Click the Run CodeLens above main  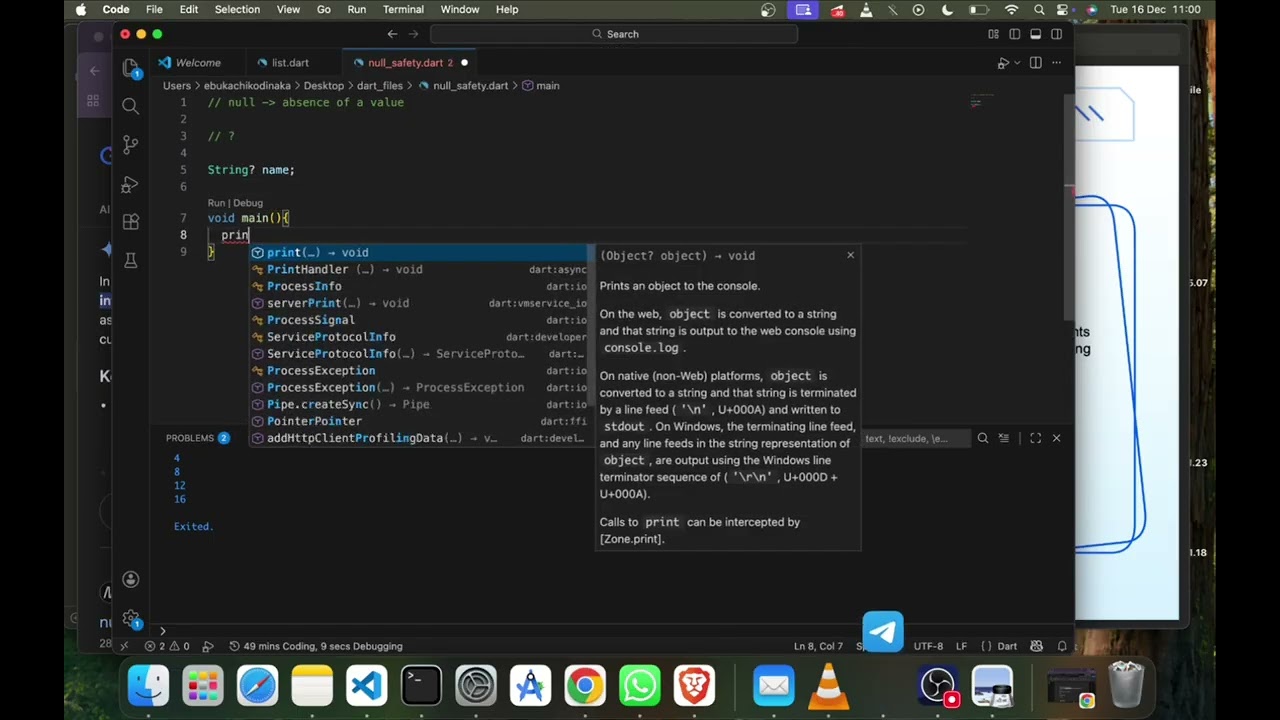tap(216, 203)
